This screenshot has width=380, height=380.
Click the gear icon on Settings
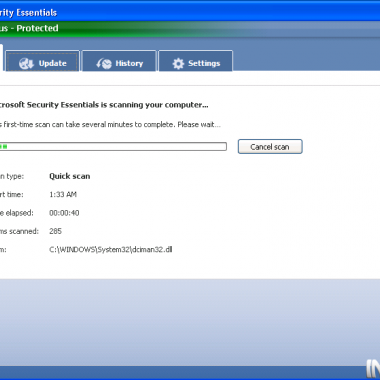(x=178, y=63)
